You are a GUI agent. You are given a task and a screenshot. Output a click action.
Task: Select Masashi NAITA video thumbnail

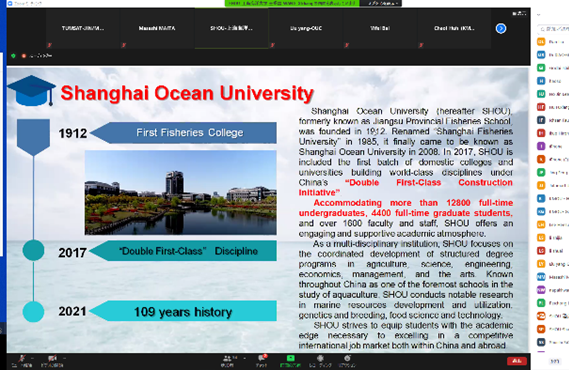coord(157,28)
